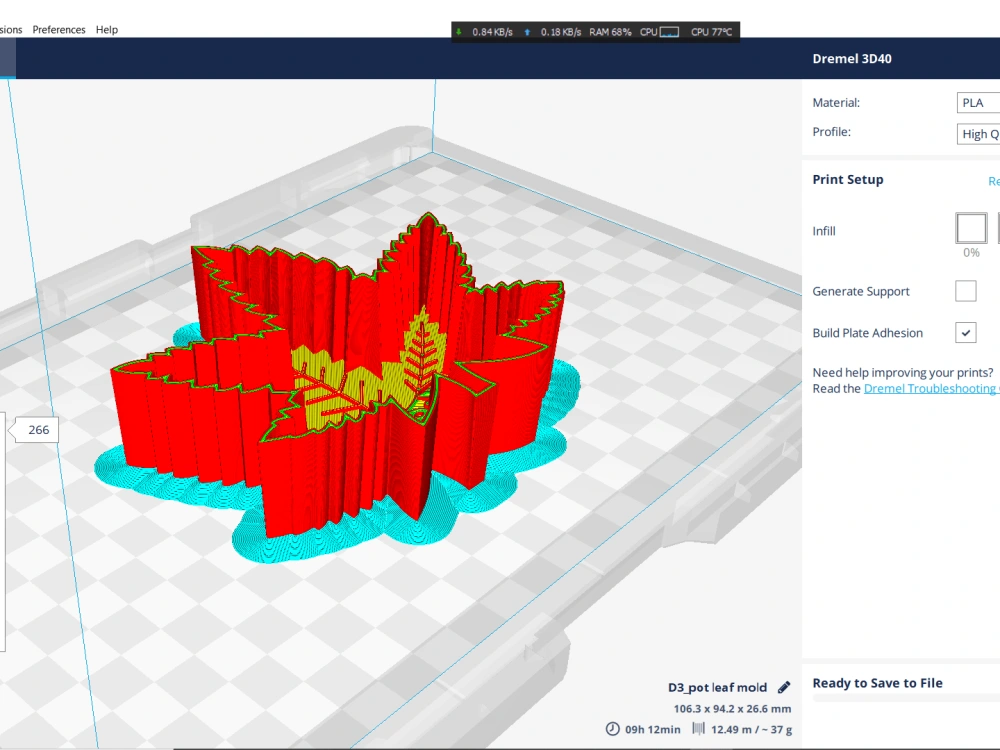The image size is (1000, 750).
Task: Open the Material PLA dropdown
Action: (978, 103)
